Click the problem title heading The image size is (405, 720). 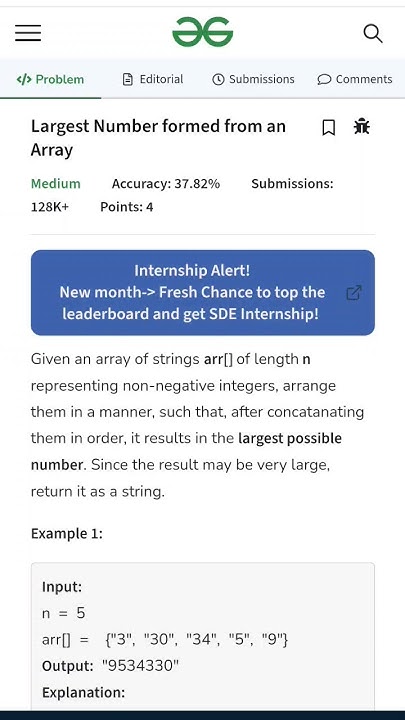coord(158,138)
